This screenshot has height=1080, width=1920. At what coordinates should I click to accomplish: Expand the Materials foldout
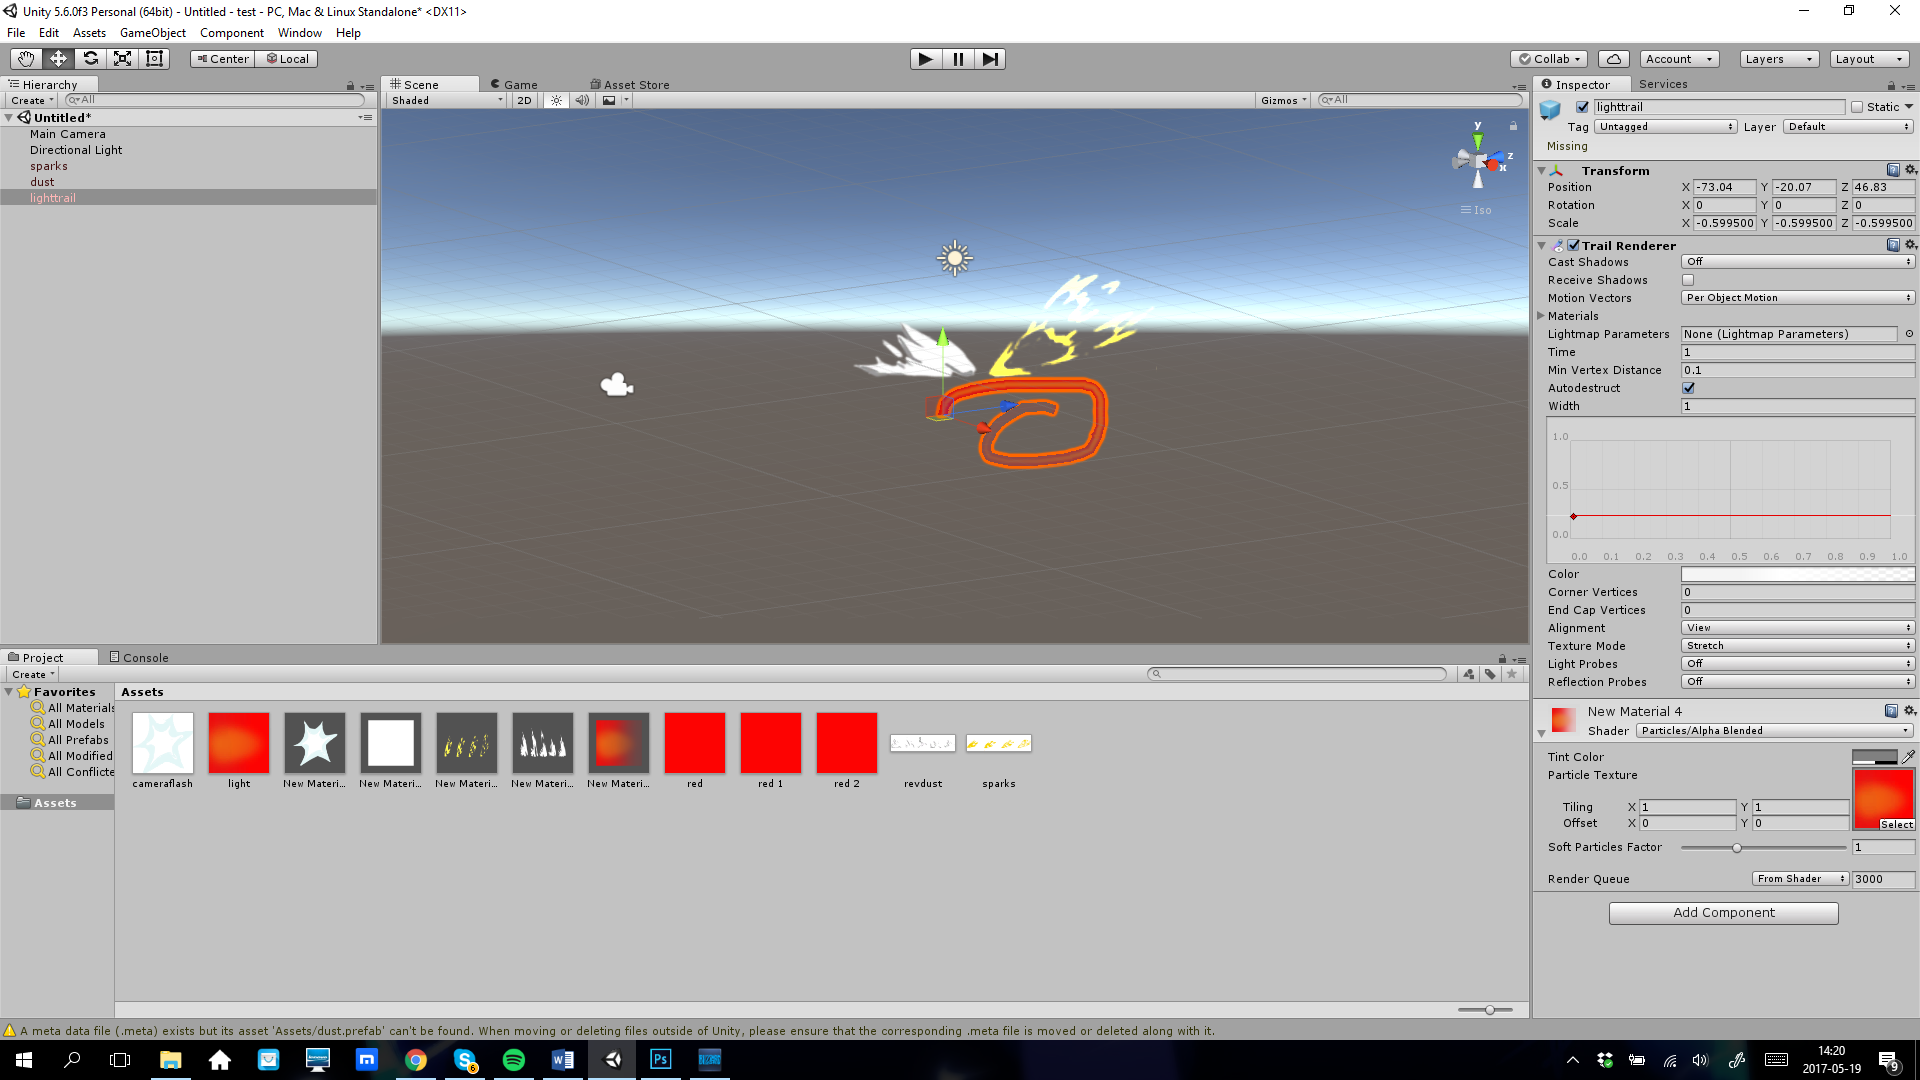1542,316
